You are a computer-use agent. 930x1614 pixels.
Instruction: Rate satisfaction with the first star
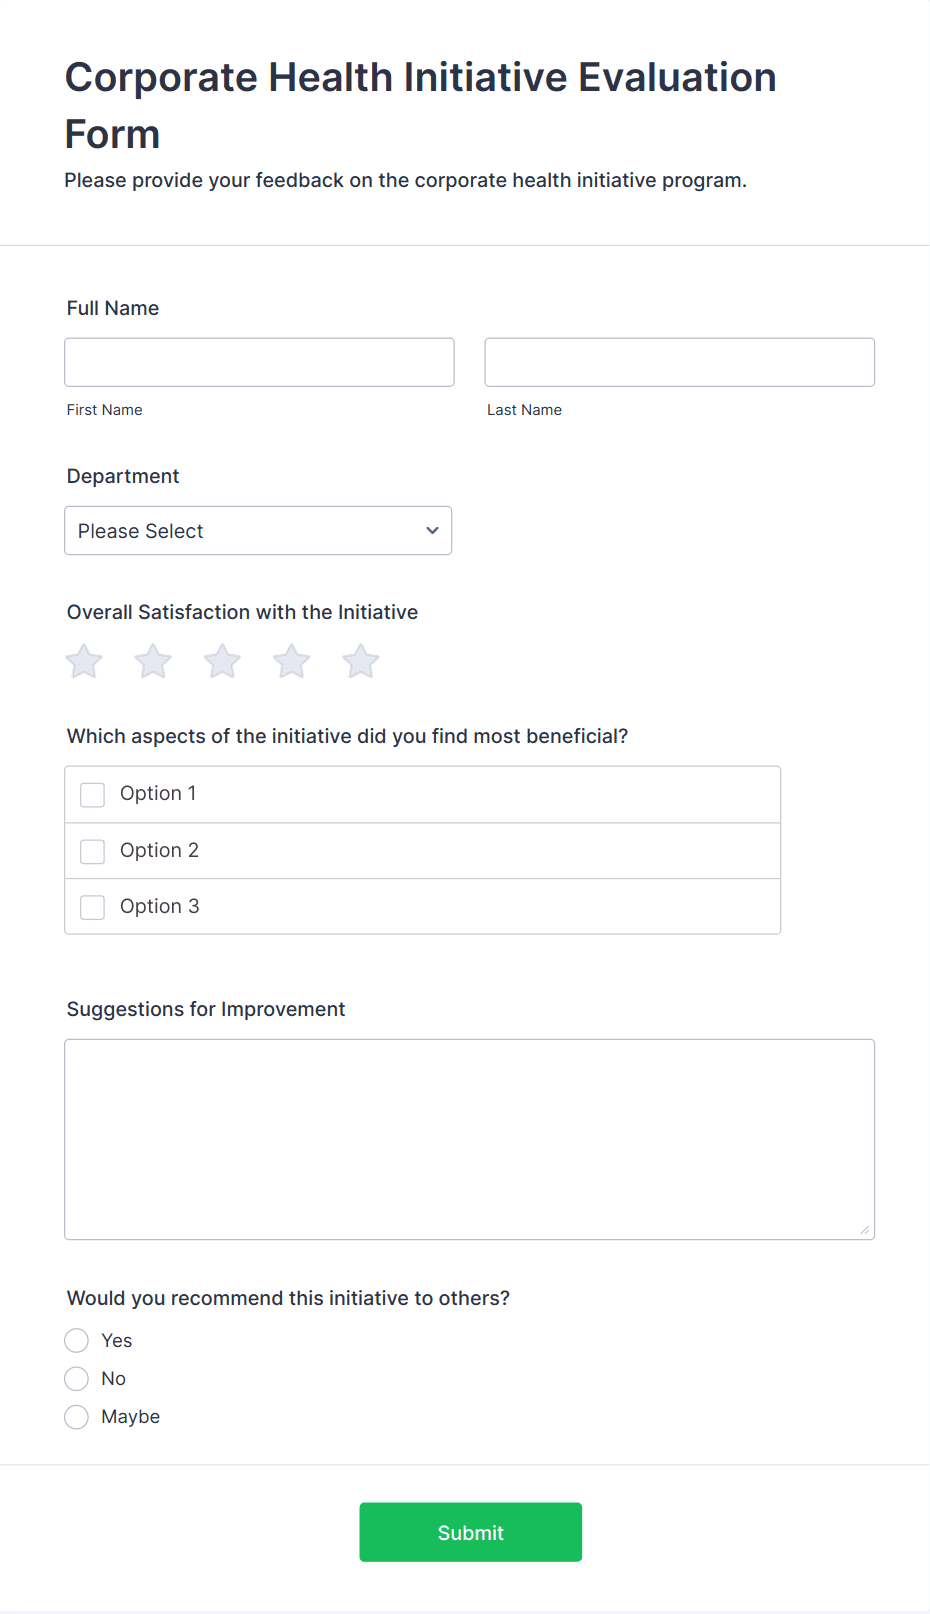(84, 661)
